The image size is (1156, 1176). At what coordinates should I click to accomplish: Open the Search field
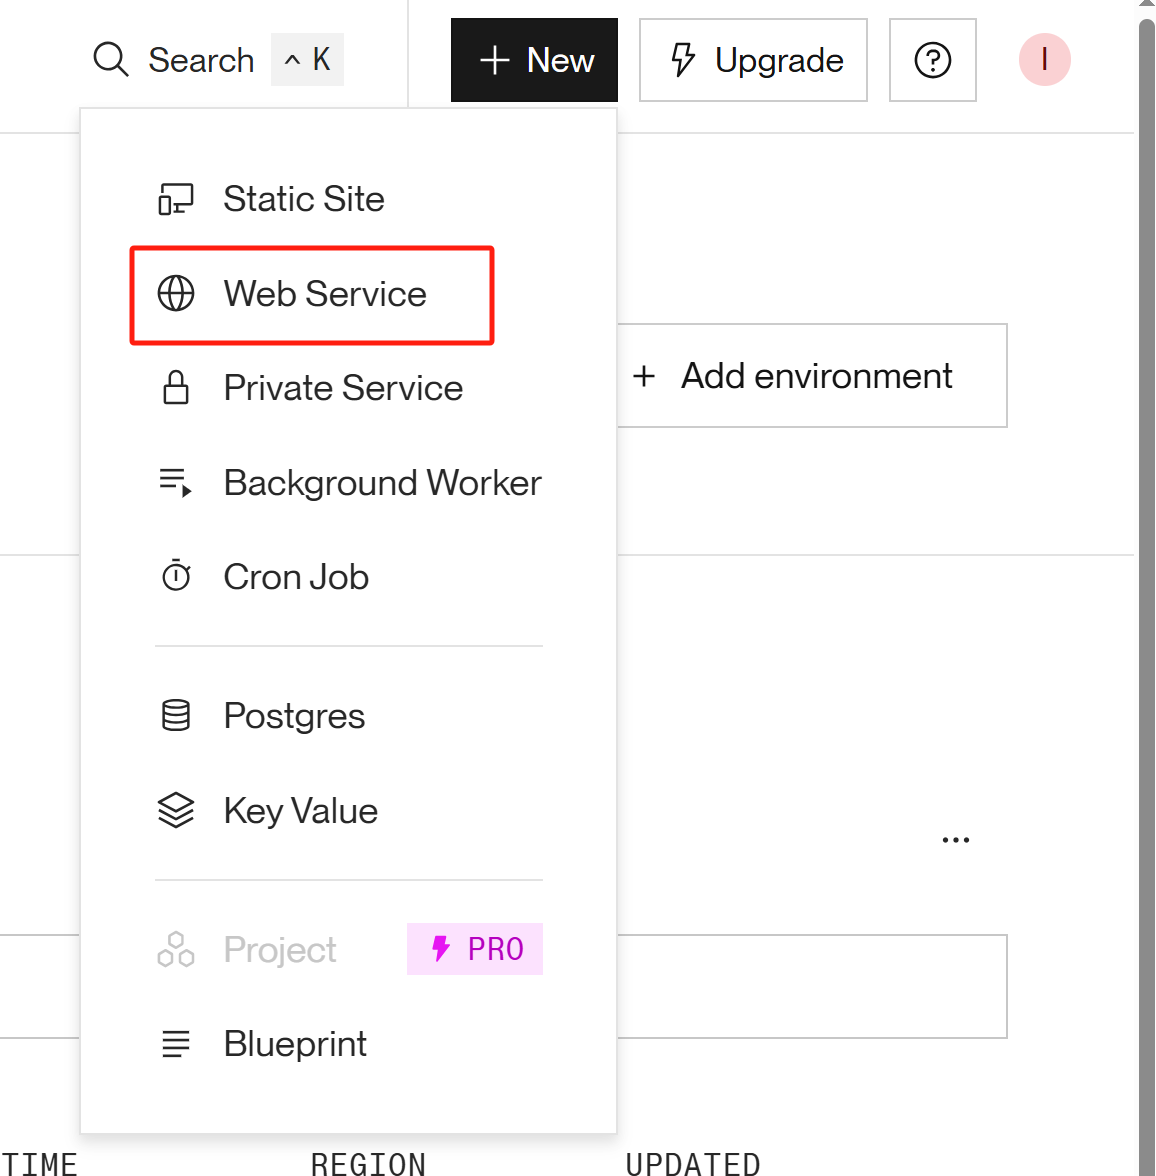pyautogui.click(x=218, y=59)
